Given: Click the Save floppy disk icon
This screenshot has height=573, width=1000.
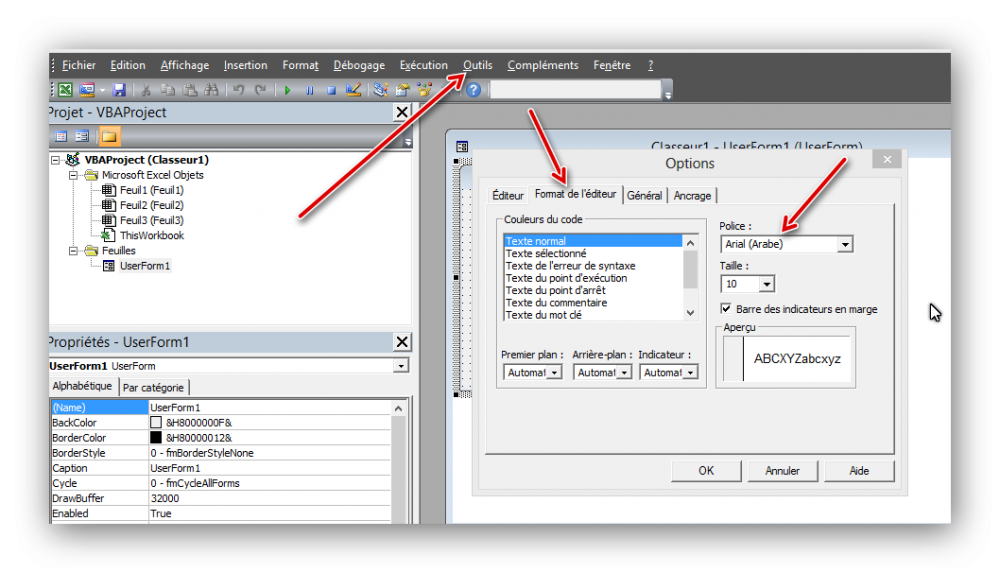Looking at the screenshot, I should click(119, 90).
